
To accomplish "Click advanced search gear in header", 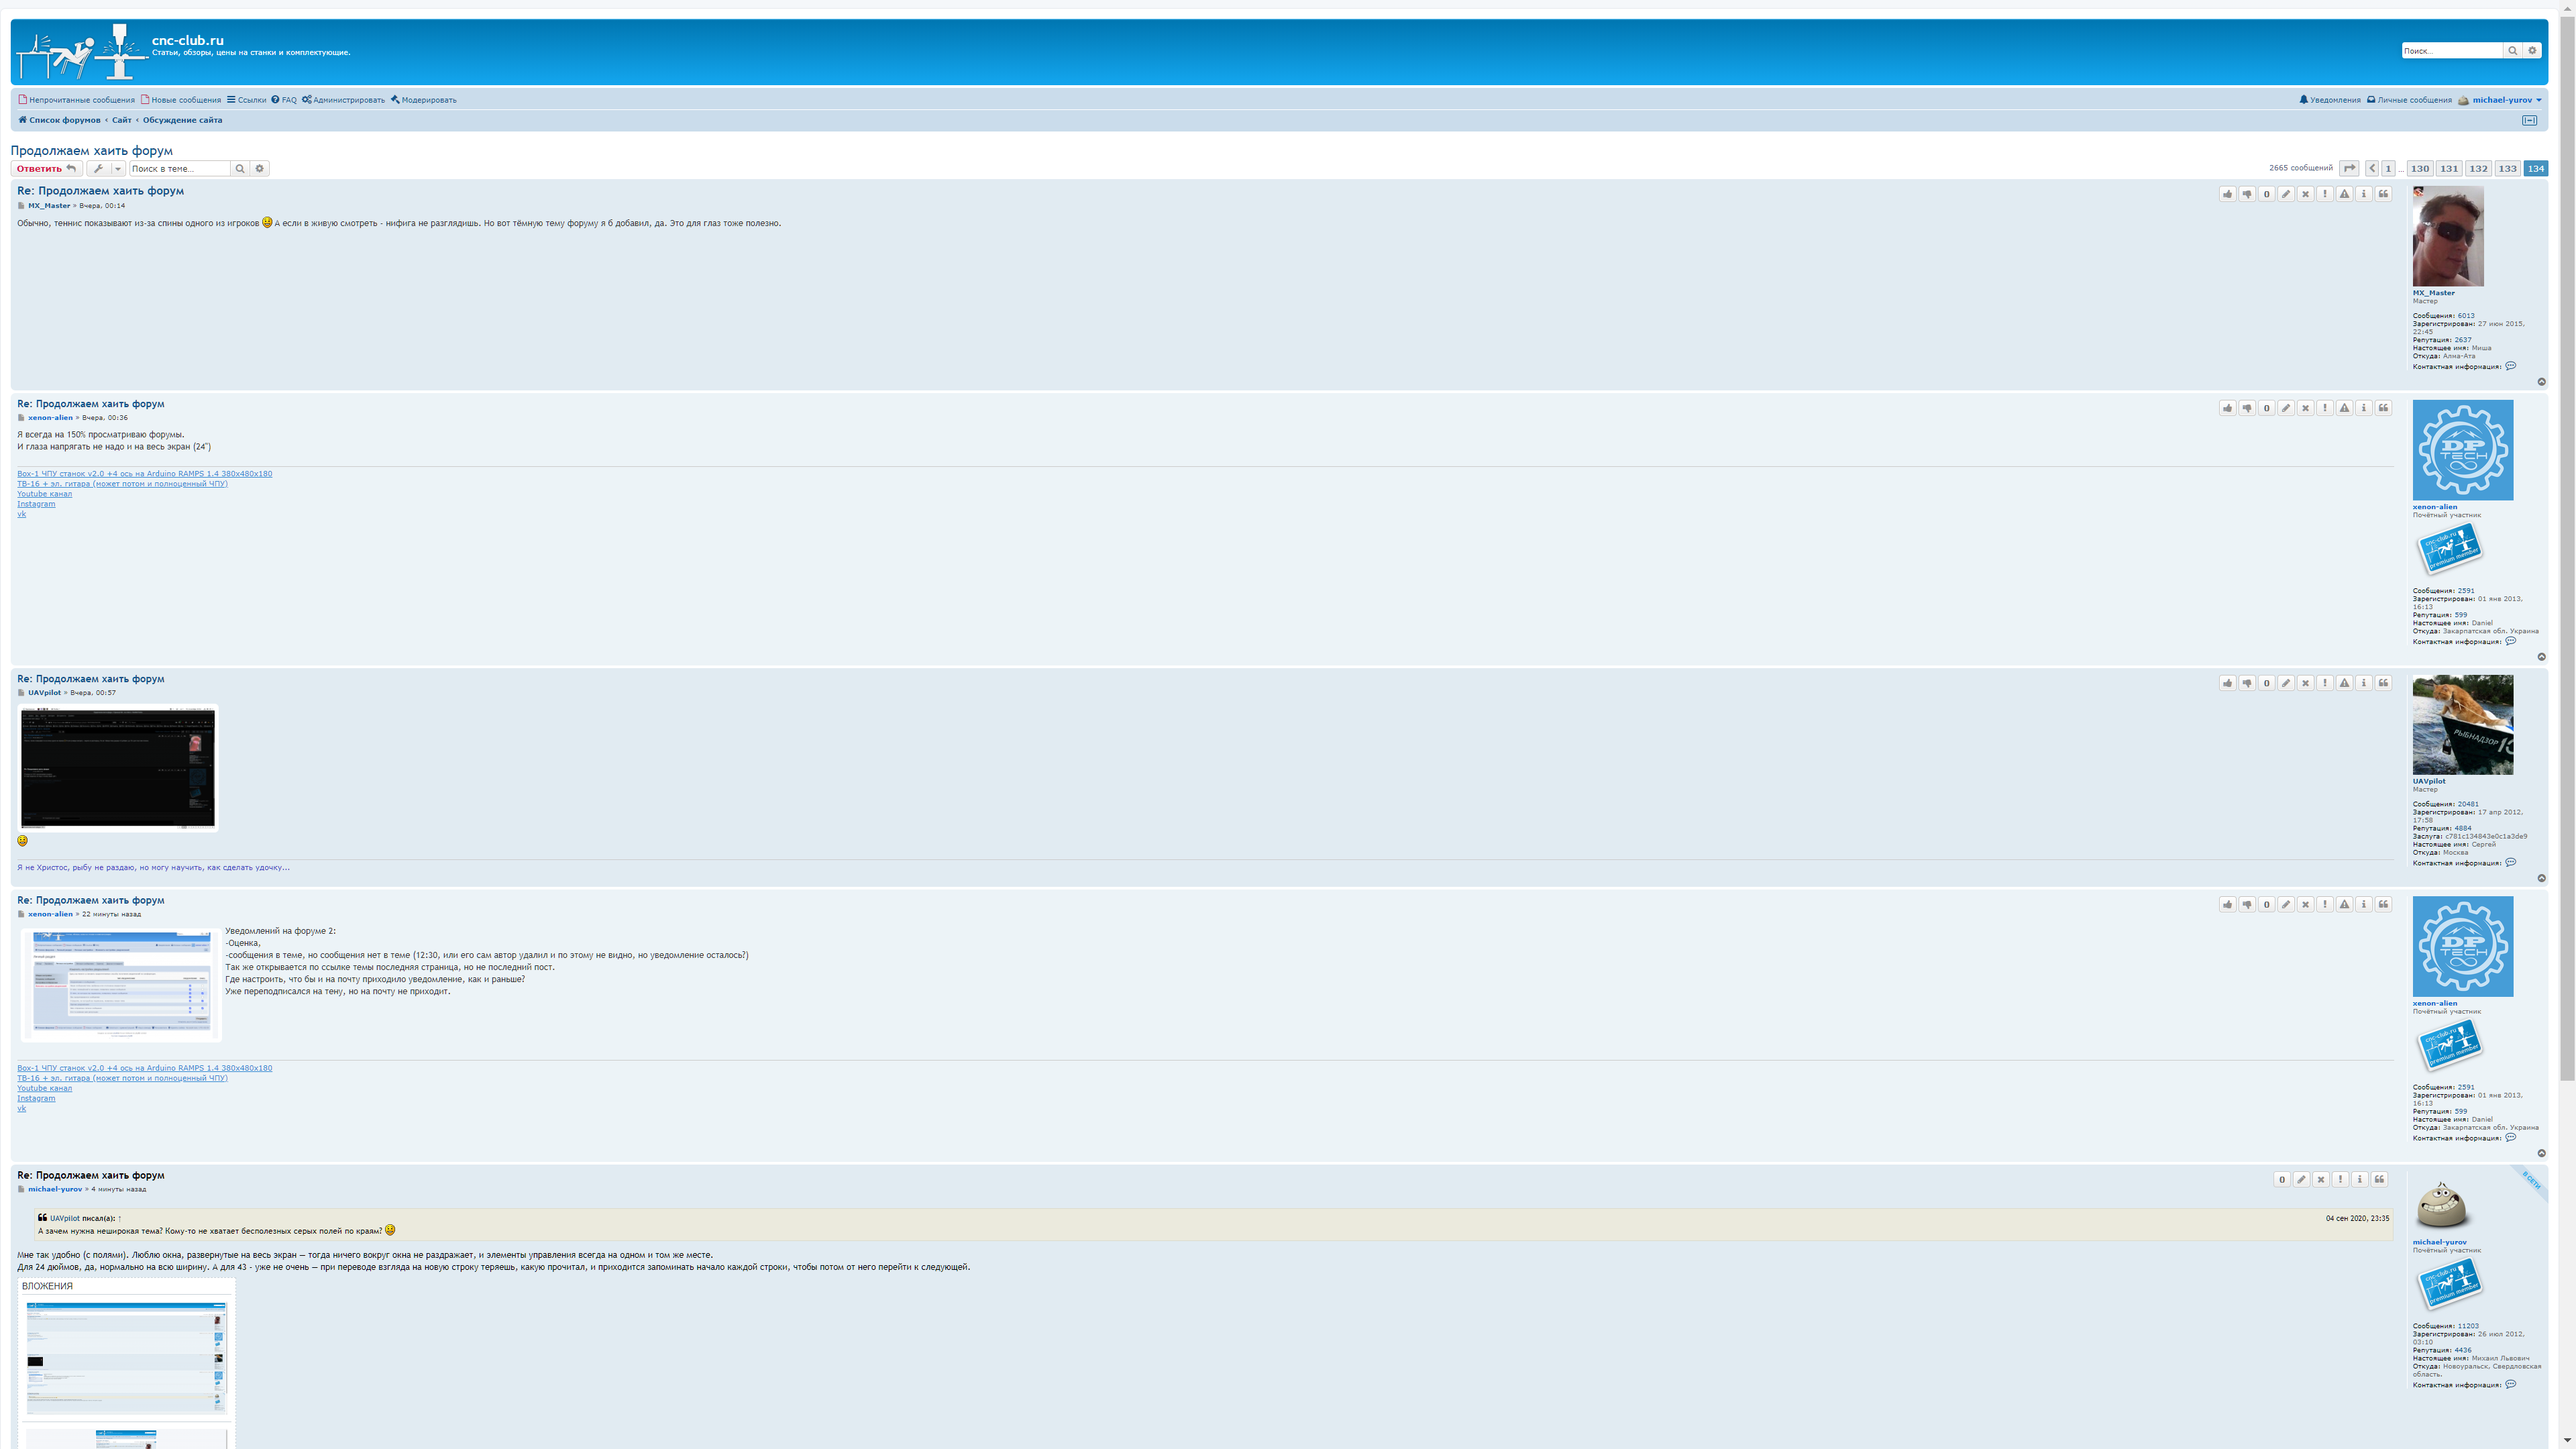I will click(2532, 50).
